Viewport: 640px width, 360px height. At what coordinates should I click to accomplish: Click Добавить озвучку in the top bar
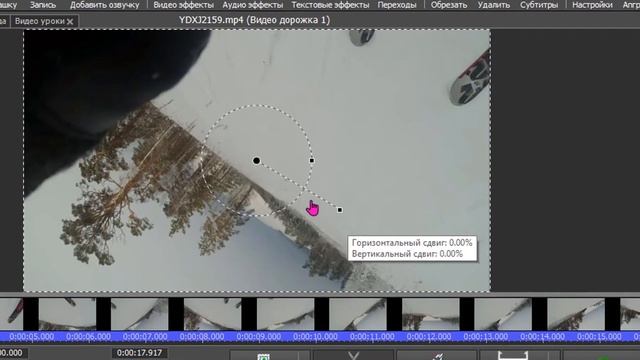pyautogui.click(x=104, y=5)
